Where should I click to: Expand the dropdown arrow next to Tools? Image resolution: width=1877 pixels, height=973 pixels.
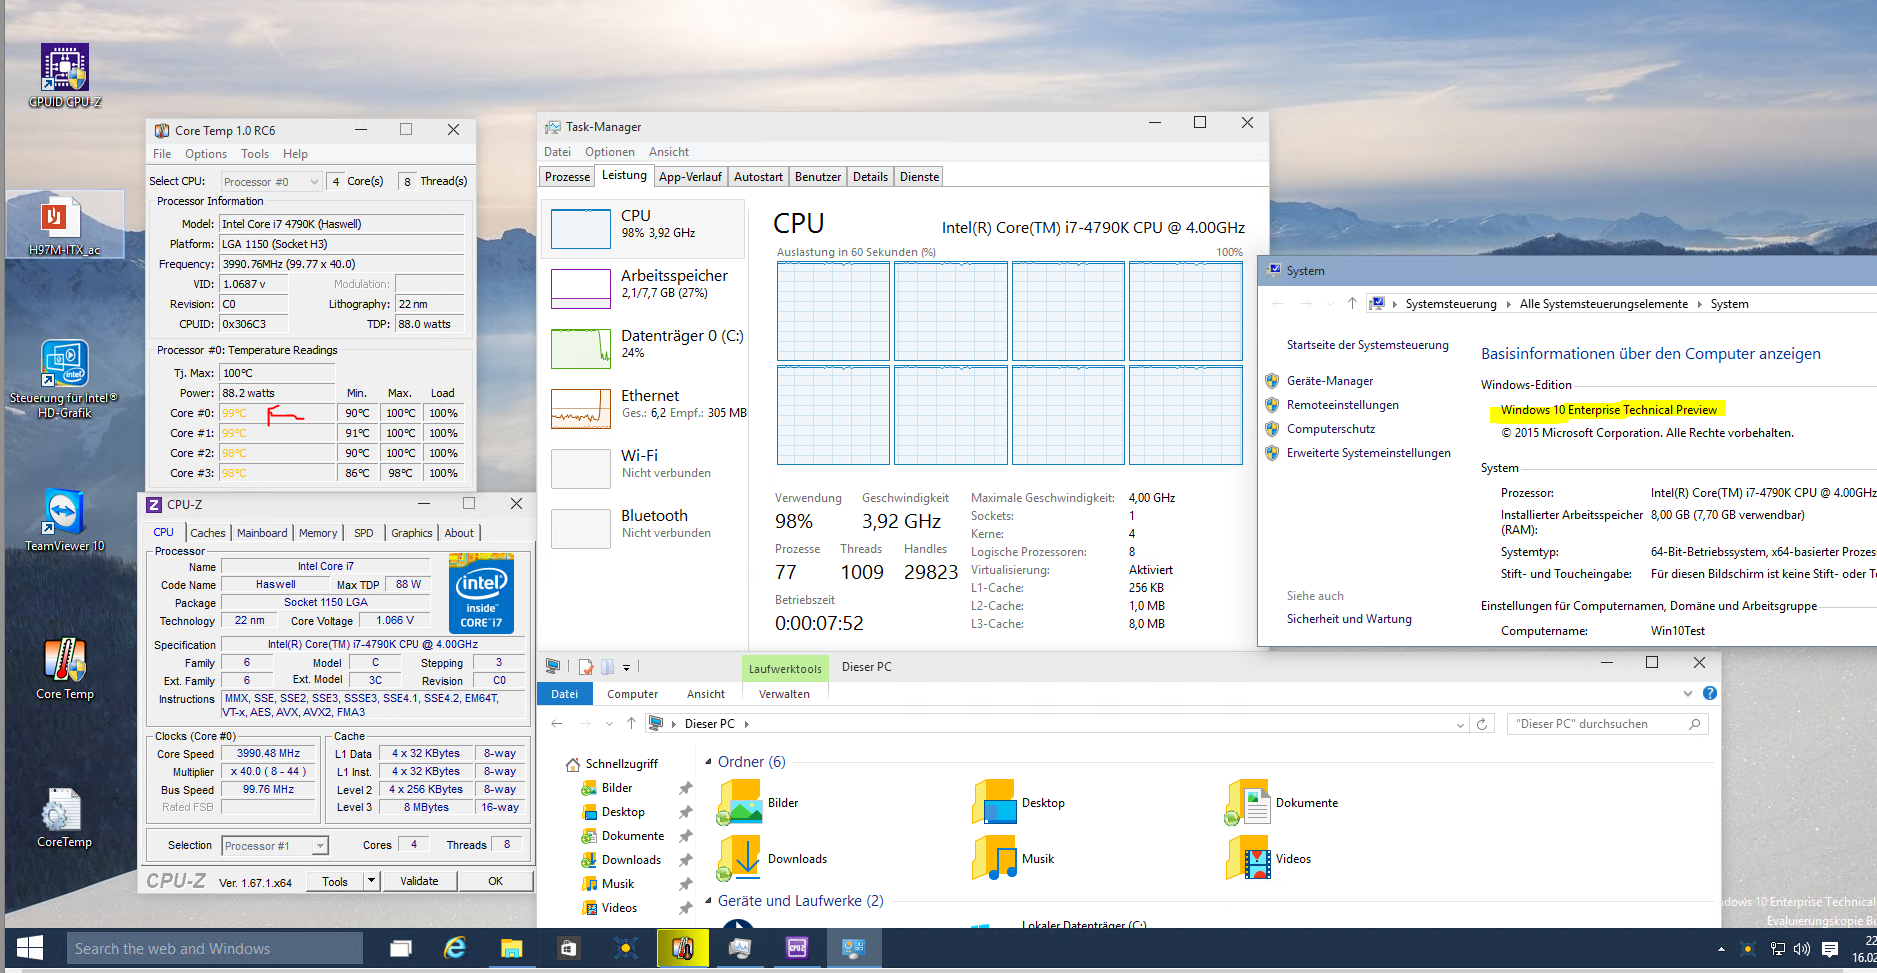[371, 881]
